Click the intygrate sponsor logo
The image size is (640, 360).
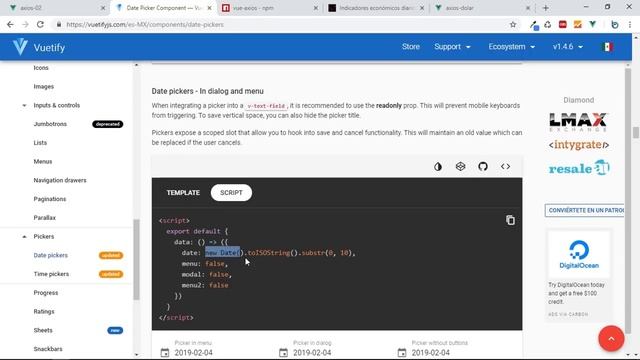point(579,145)
